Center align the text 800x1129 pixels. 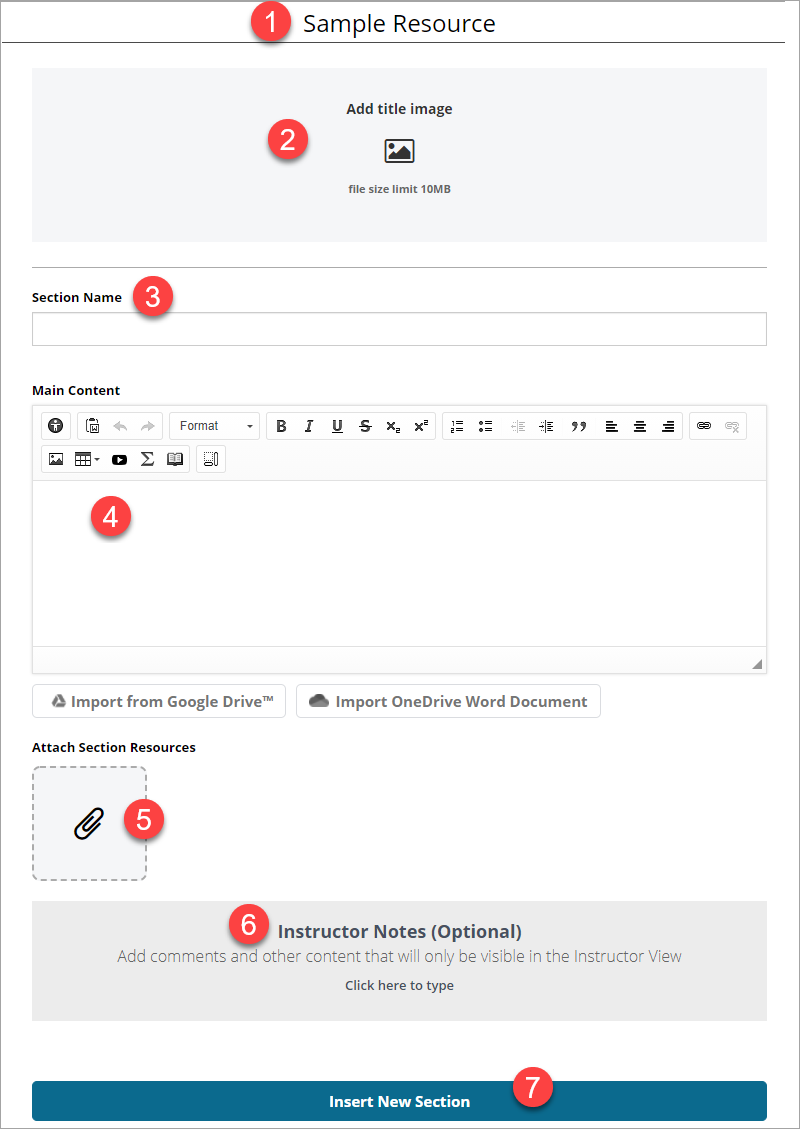[639, 426]
